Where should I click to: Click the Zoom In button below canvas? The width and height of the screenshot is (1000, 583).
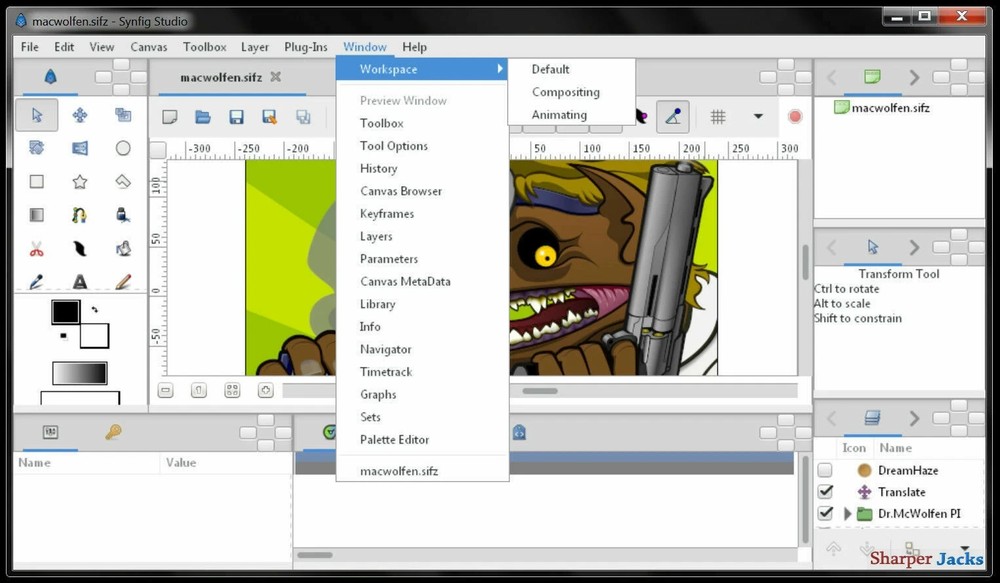tap(265, 390)
